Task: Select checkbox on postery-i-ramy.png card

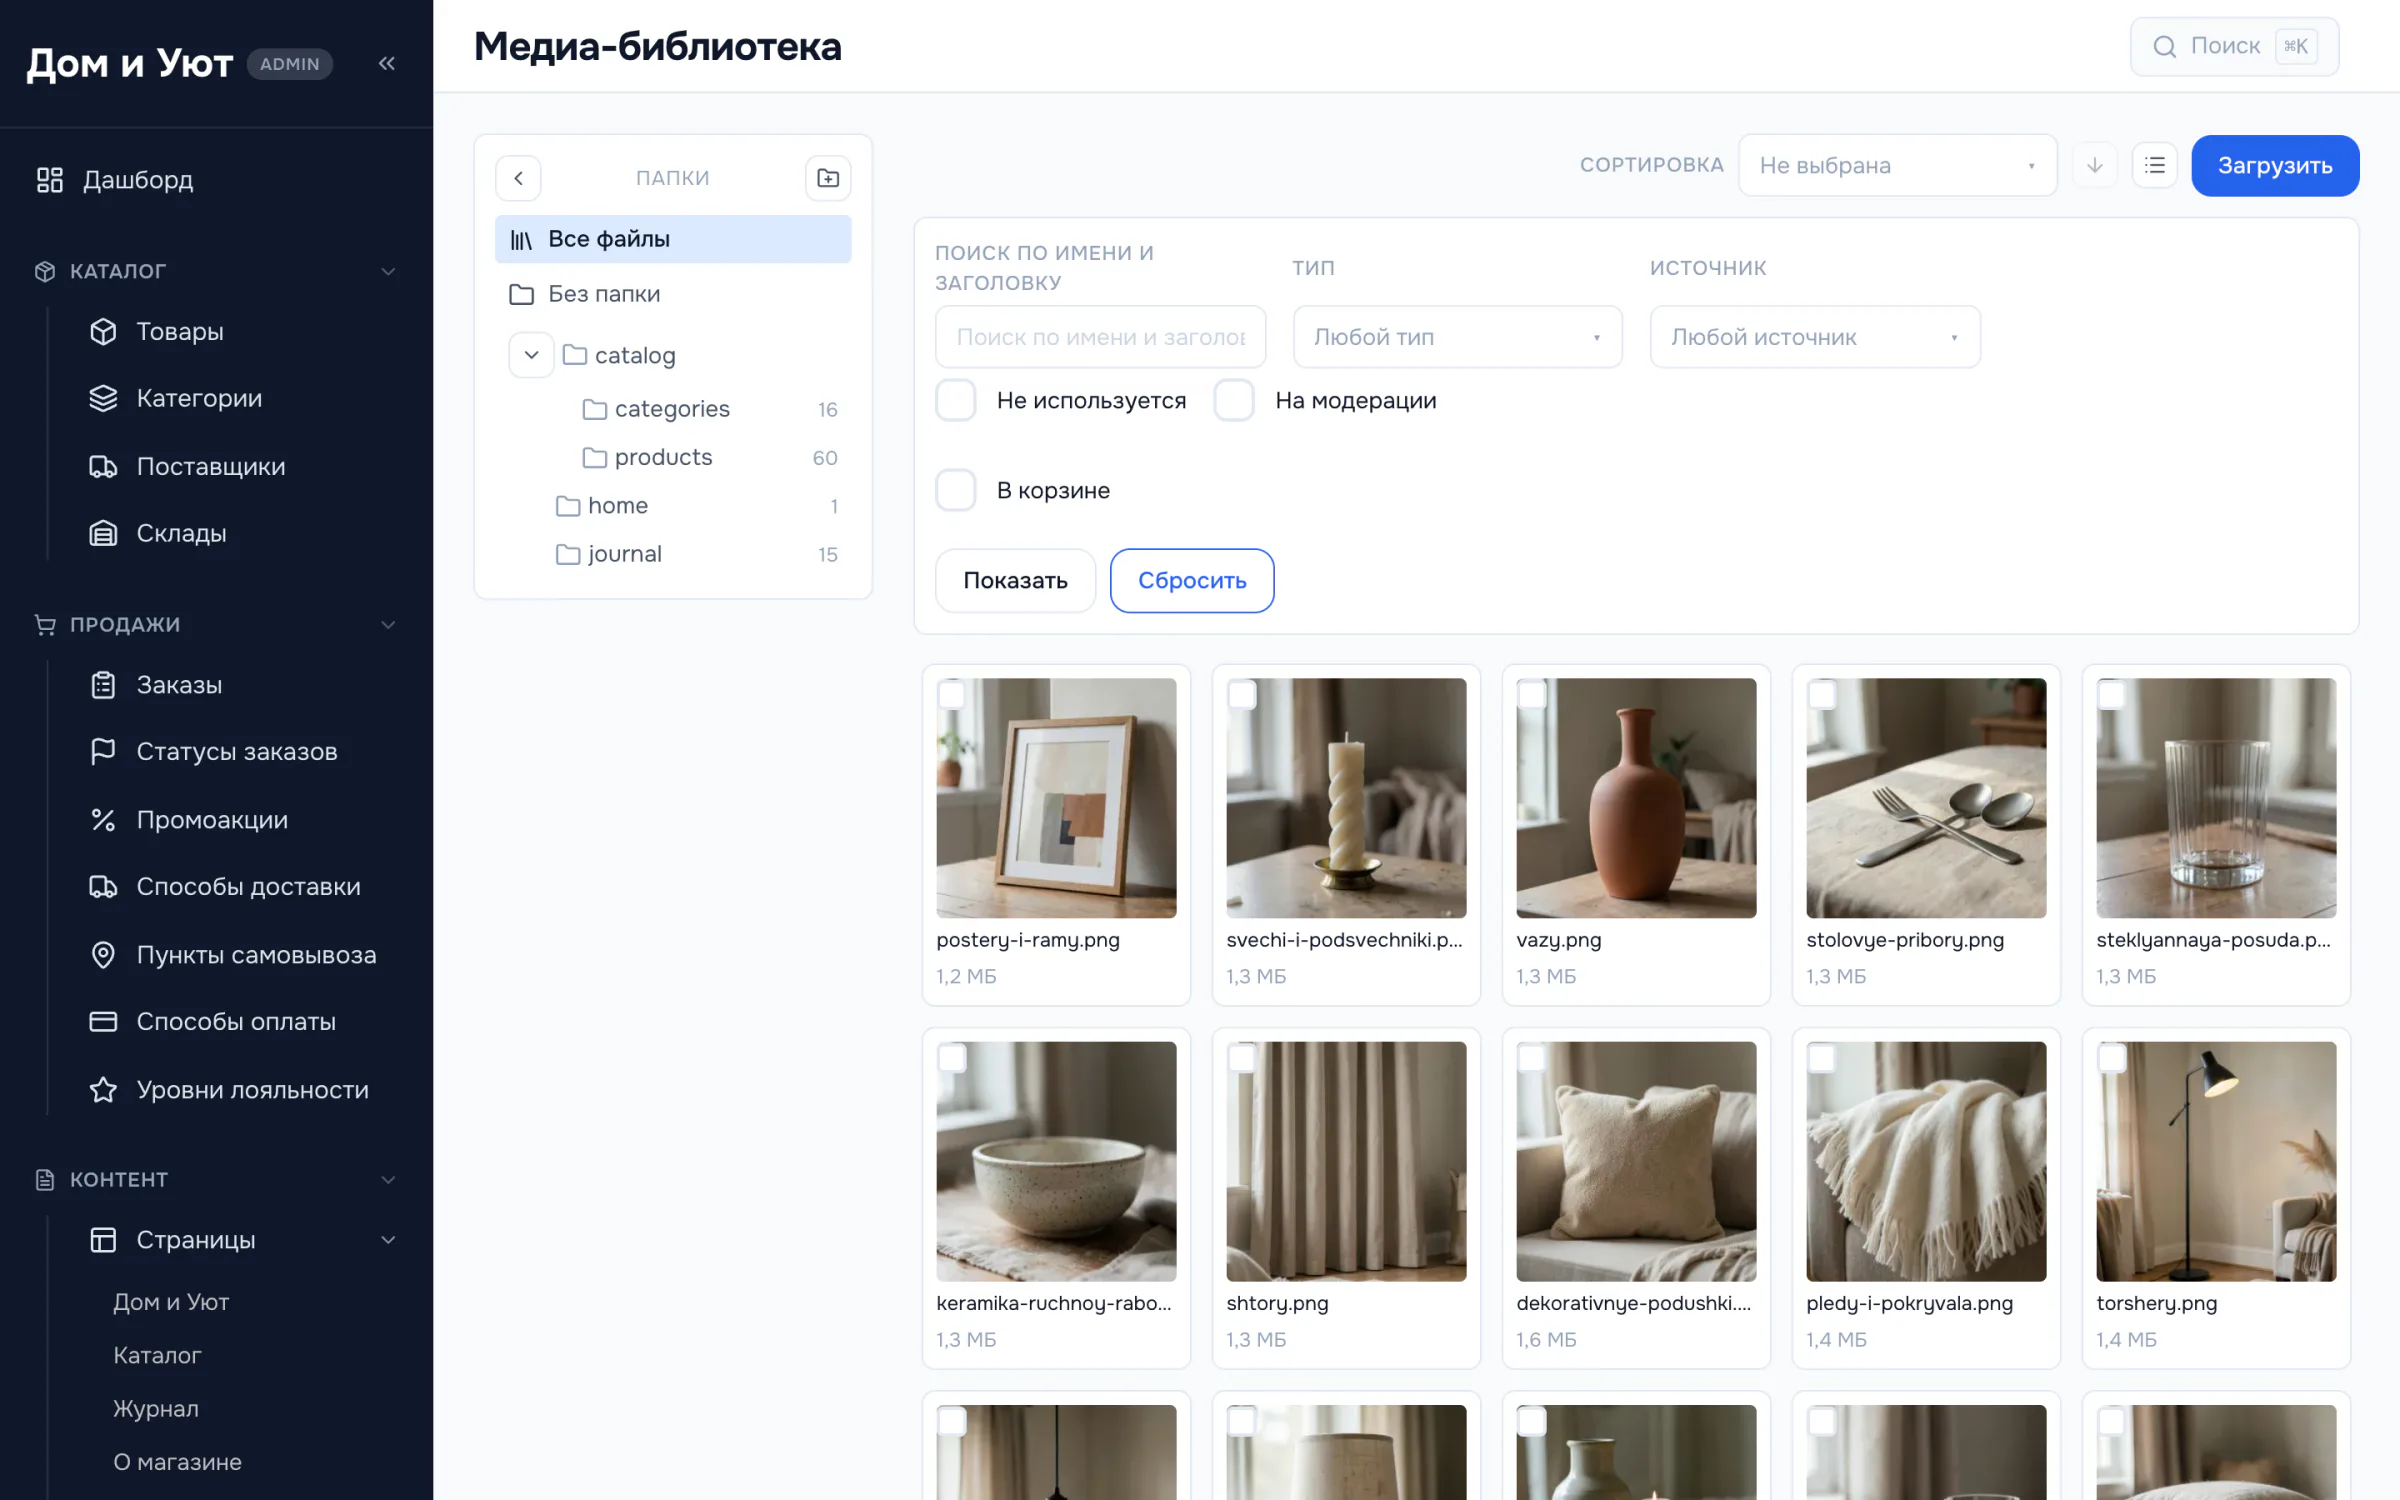Action: [952, 694]
